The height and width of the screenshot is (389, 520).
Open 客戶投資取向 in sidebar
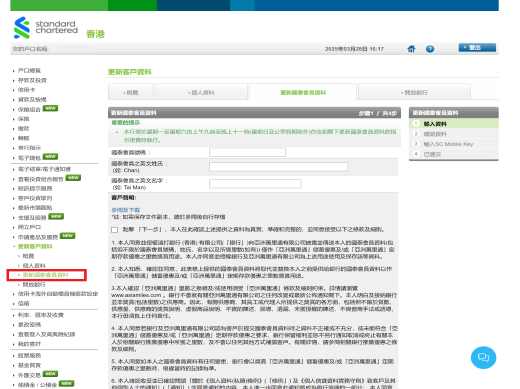click(35, 198)
